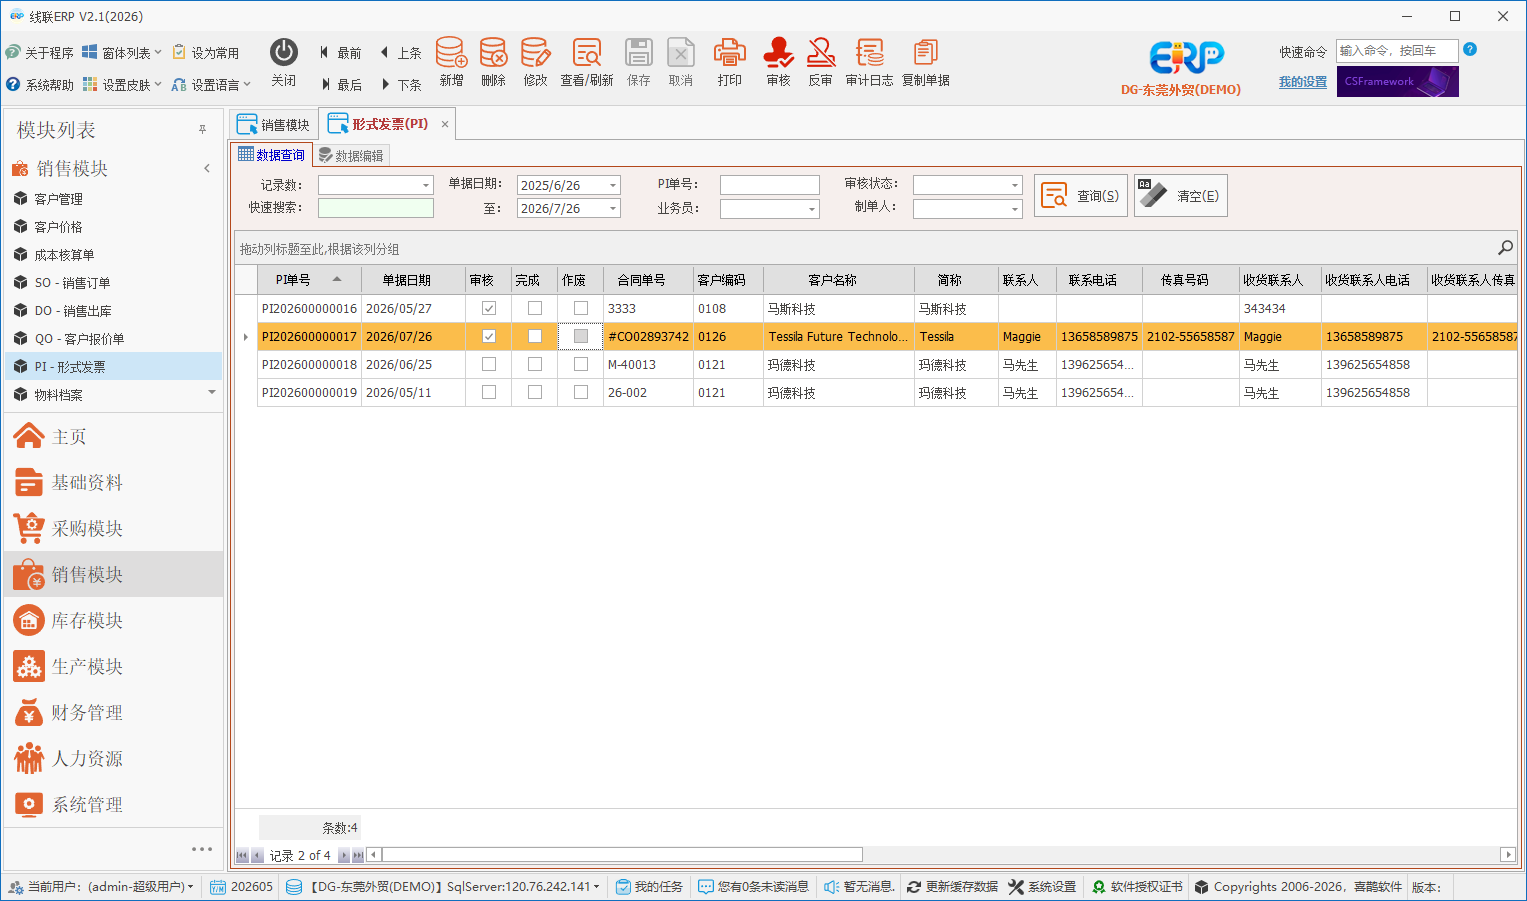Go to first record with 最前
Screen dimensions: 1527x901
click(341, 53)
